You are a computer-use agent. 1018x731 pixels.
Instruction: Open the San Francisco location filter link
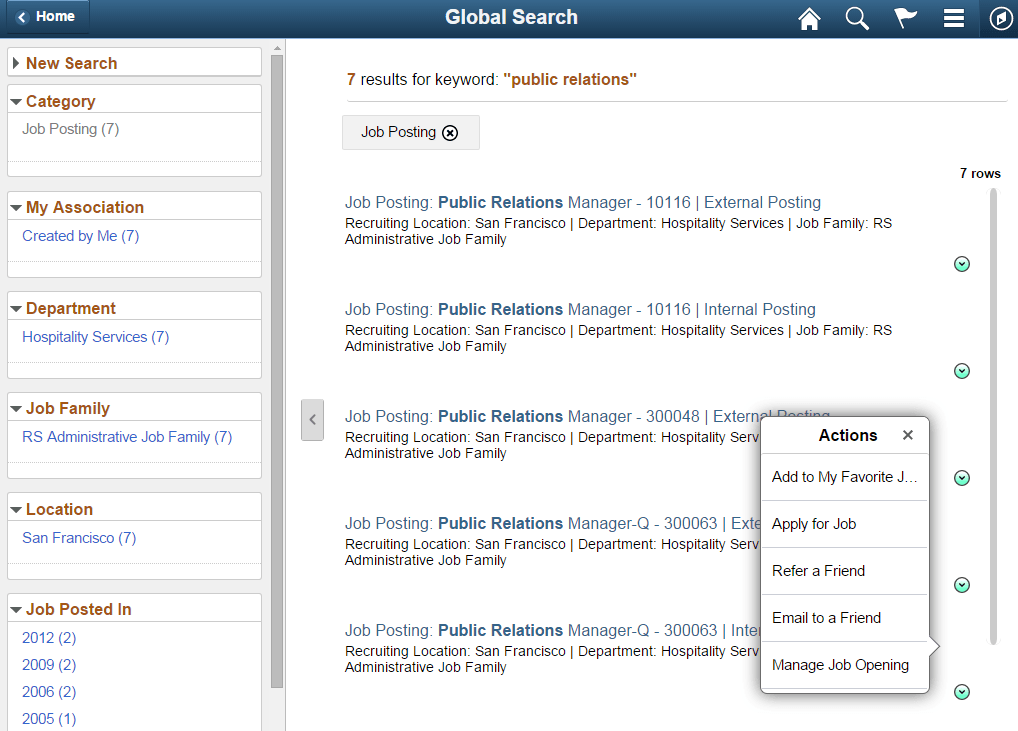click(78, 537)
